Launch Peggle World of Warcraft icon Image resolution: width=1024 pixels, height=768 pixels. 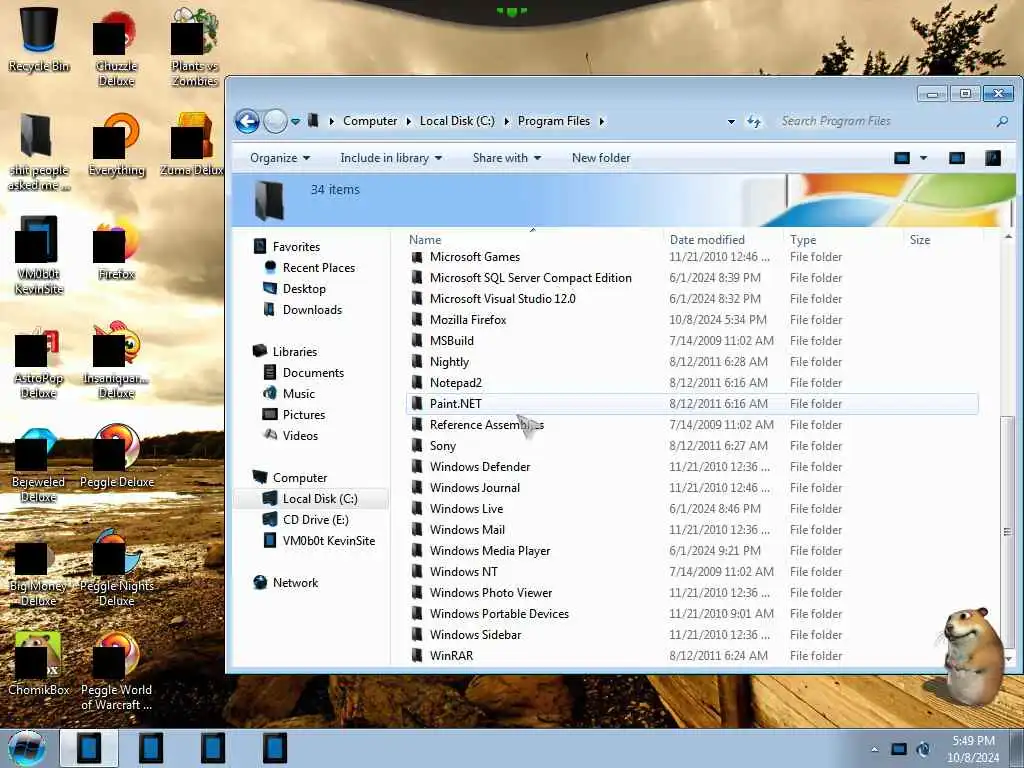coord(116,673)
